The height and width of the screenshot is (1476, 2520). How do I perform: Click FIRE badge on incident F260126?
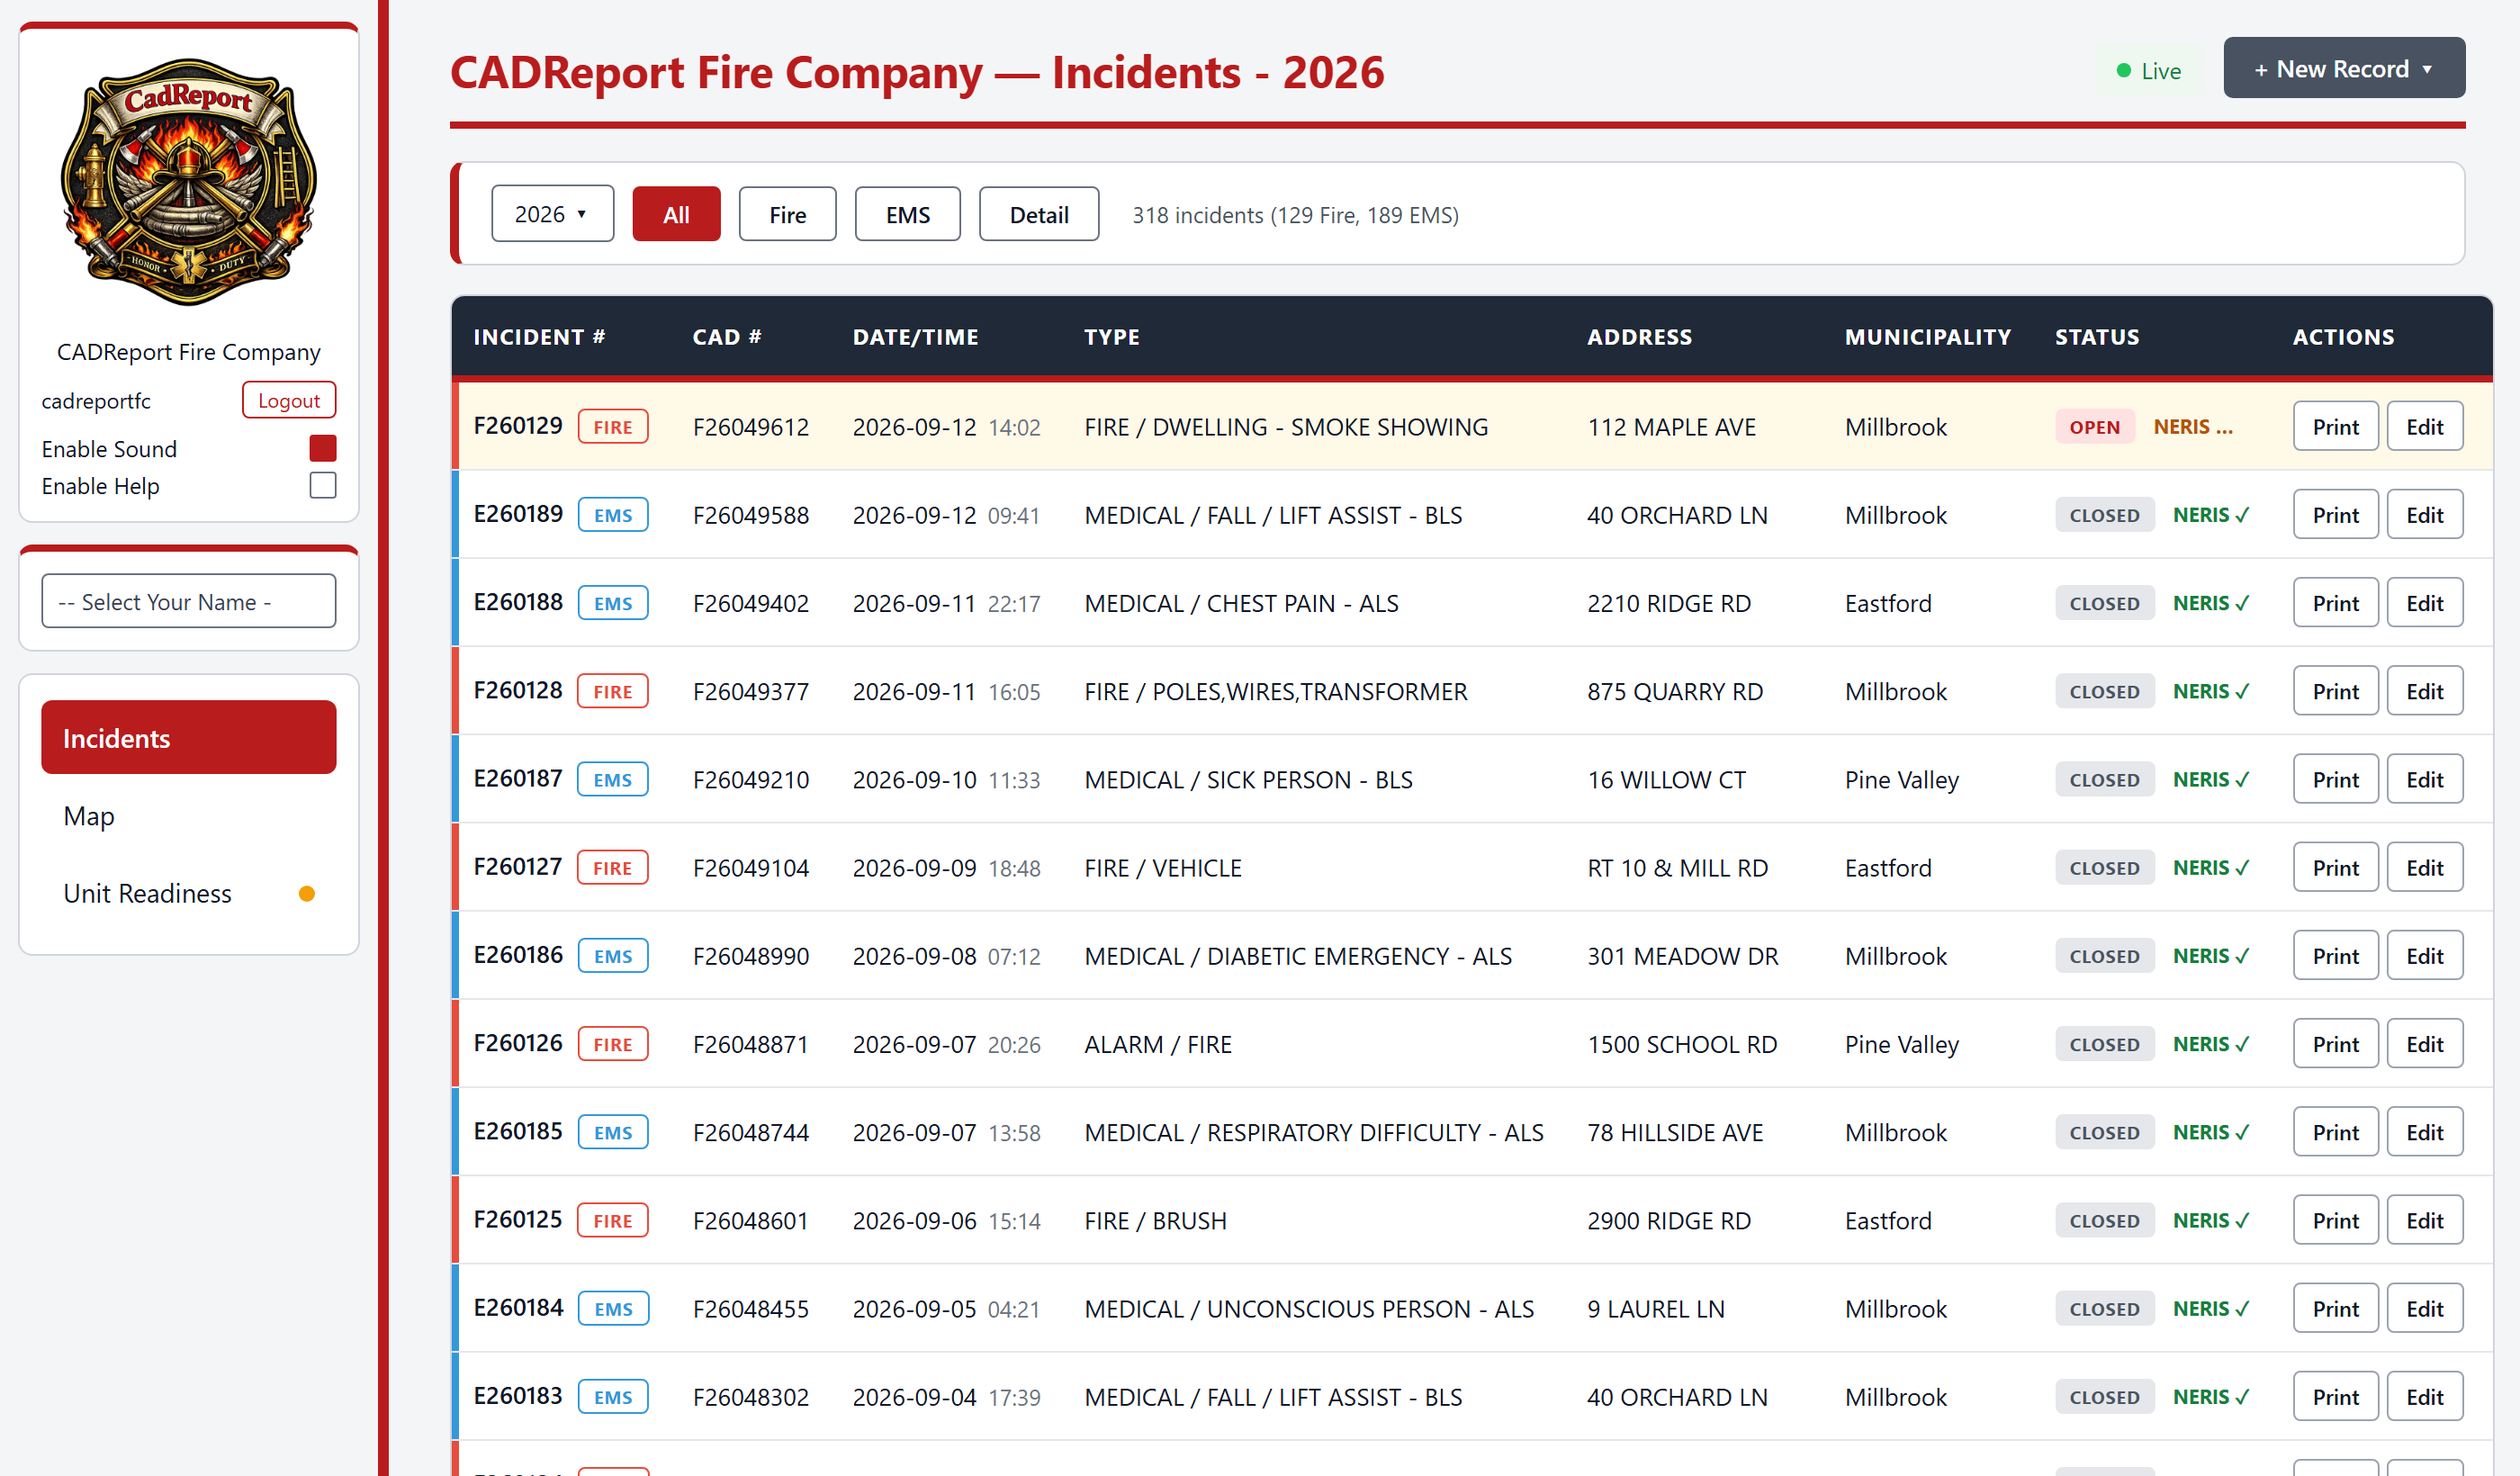[x=613, y=1044]
